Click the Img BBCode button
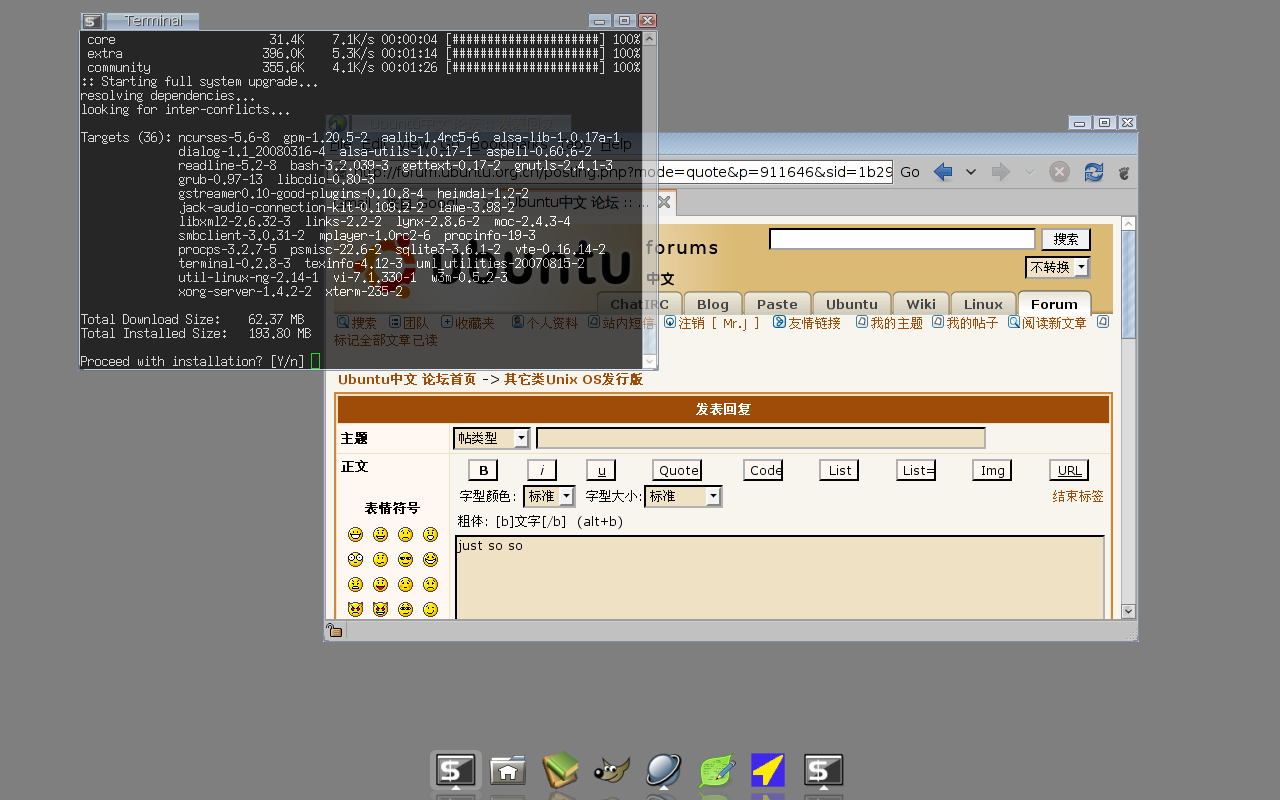 click(x=992, y=470)
